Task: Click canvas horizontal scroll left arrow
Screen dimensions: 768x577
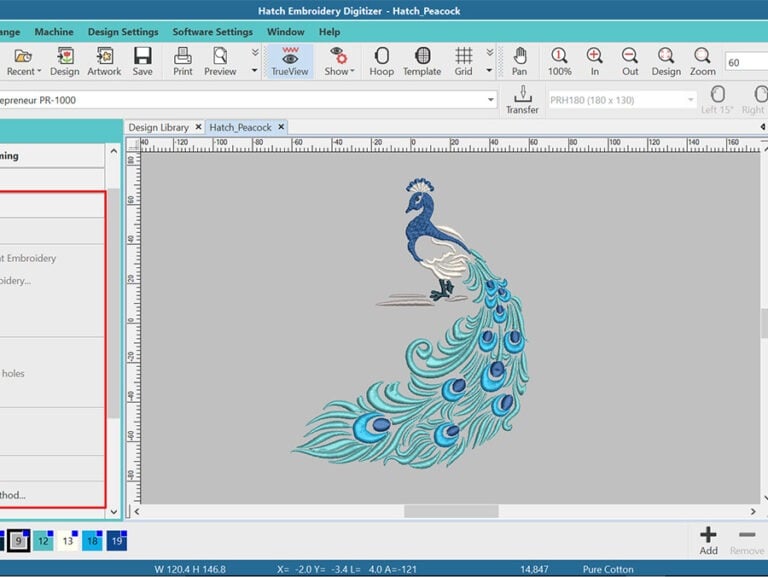Action: click(137, 511)
